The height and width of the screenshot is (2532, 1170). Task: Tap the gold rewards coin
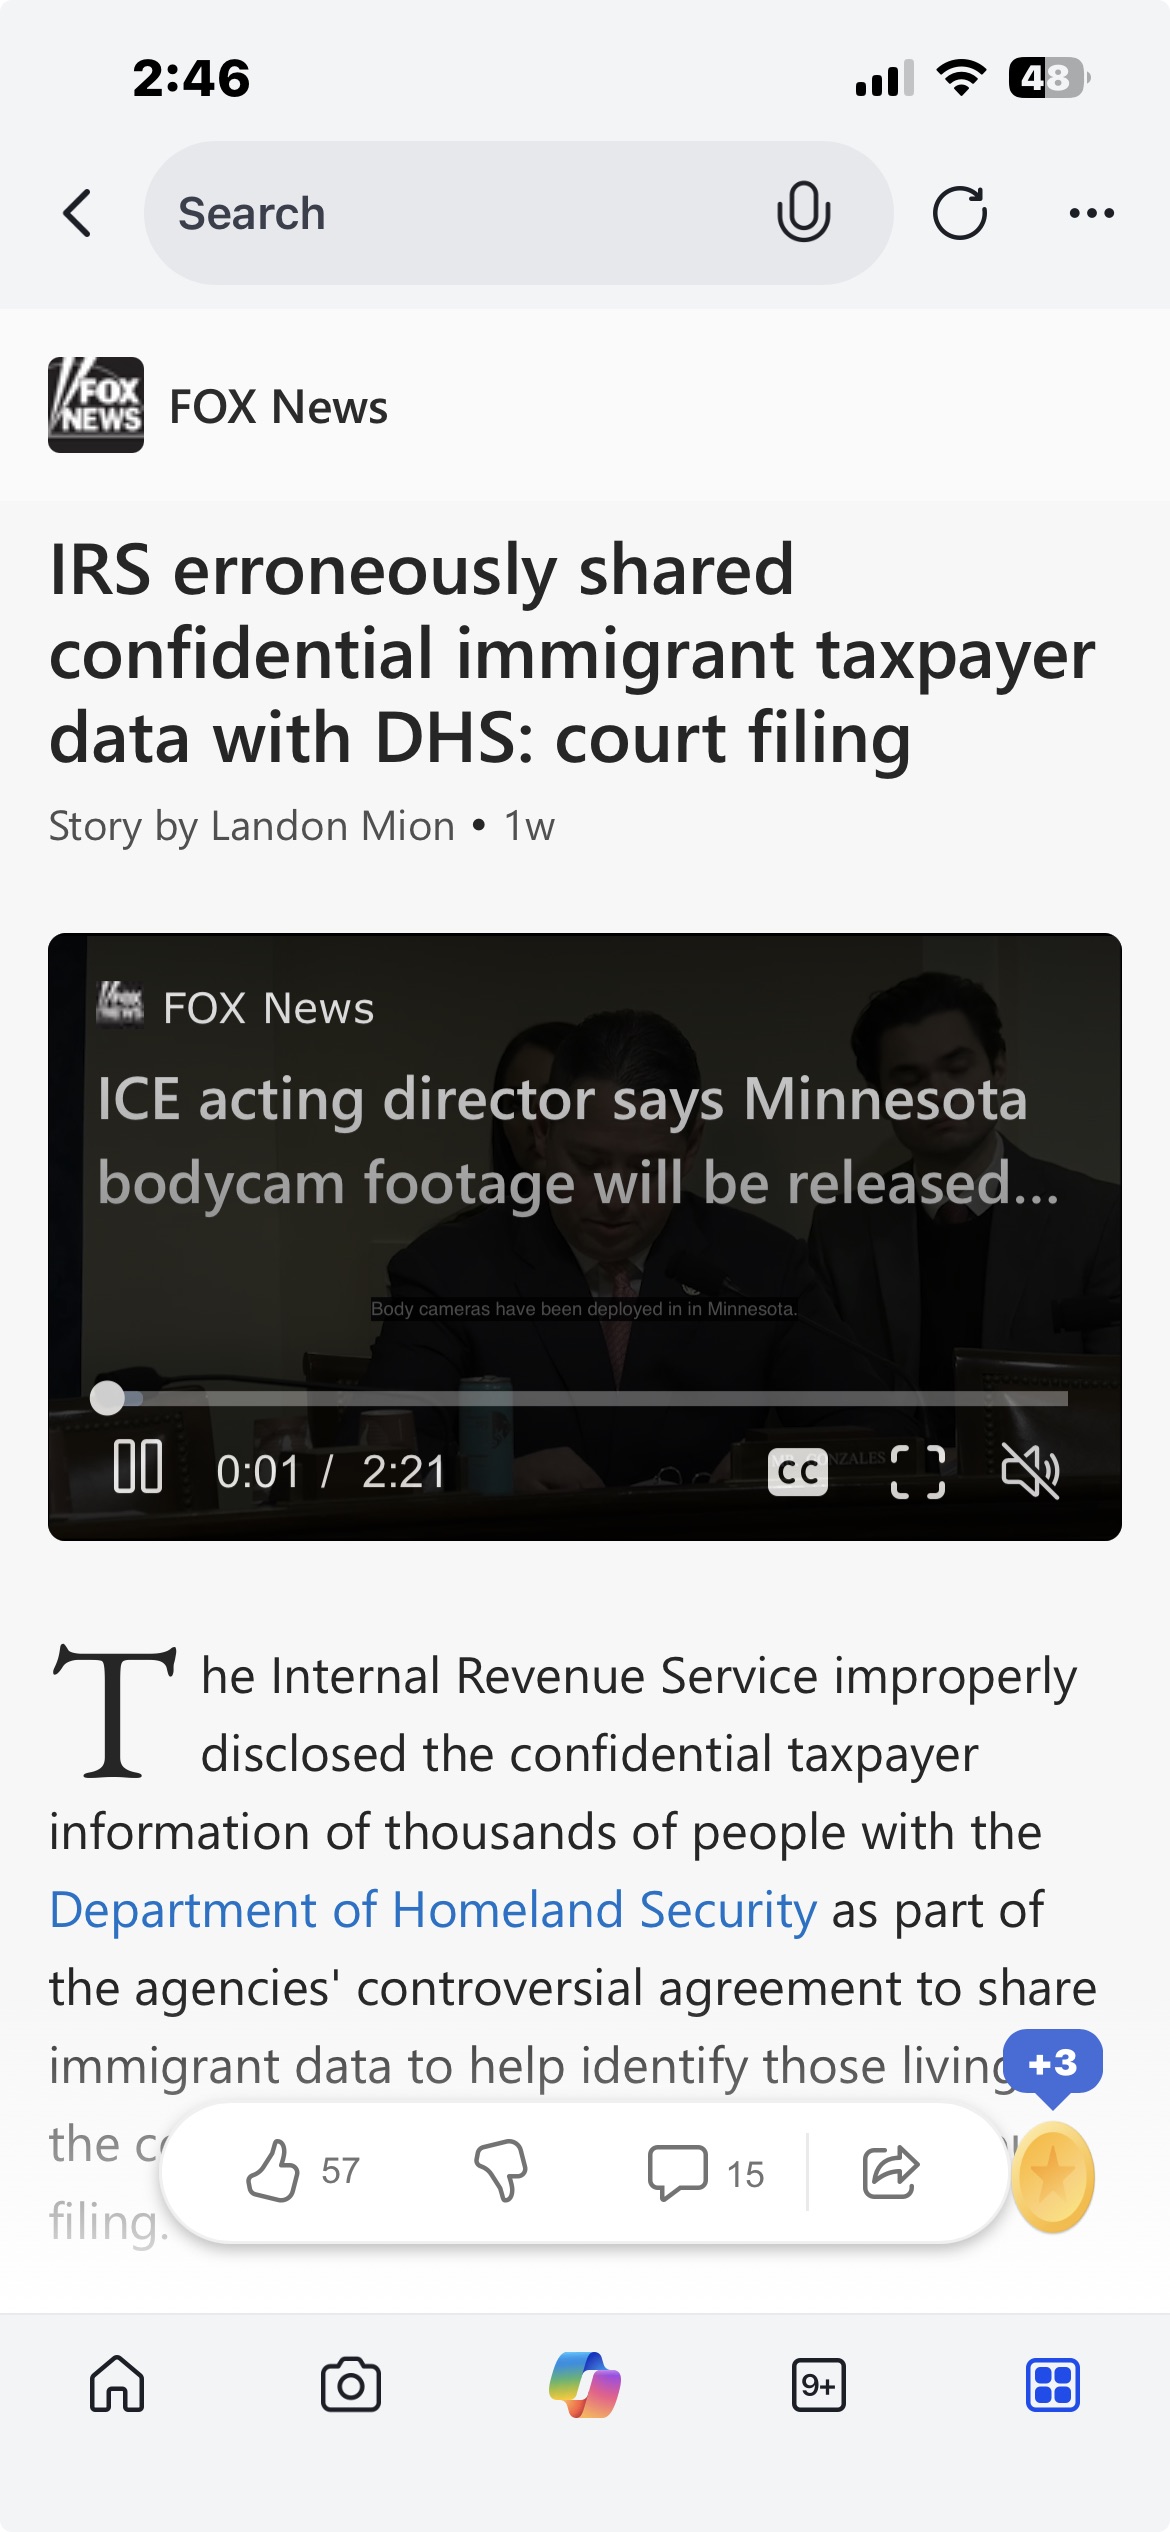click(x=1053, y=2177)
